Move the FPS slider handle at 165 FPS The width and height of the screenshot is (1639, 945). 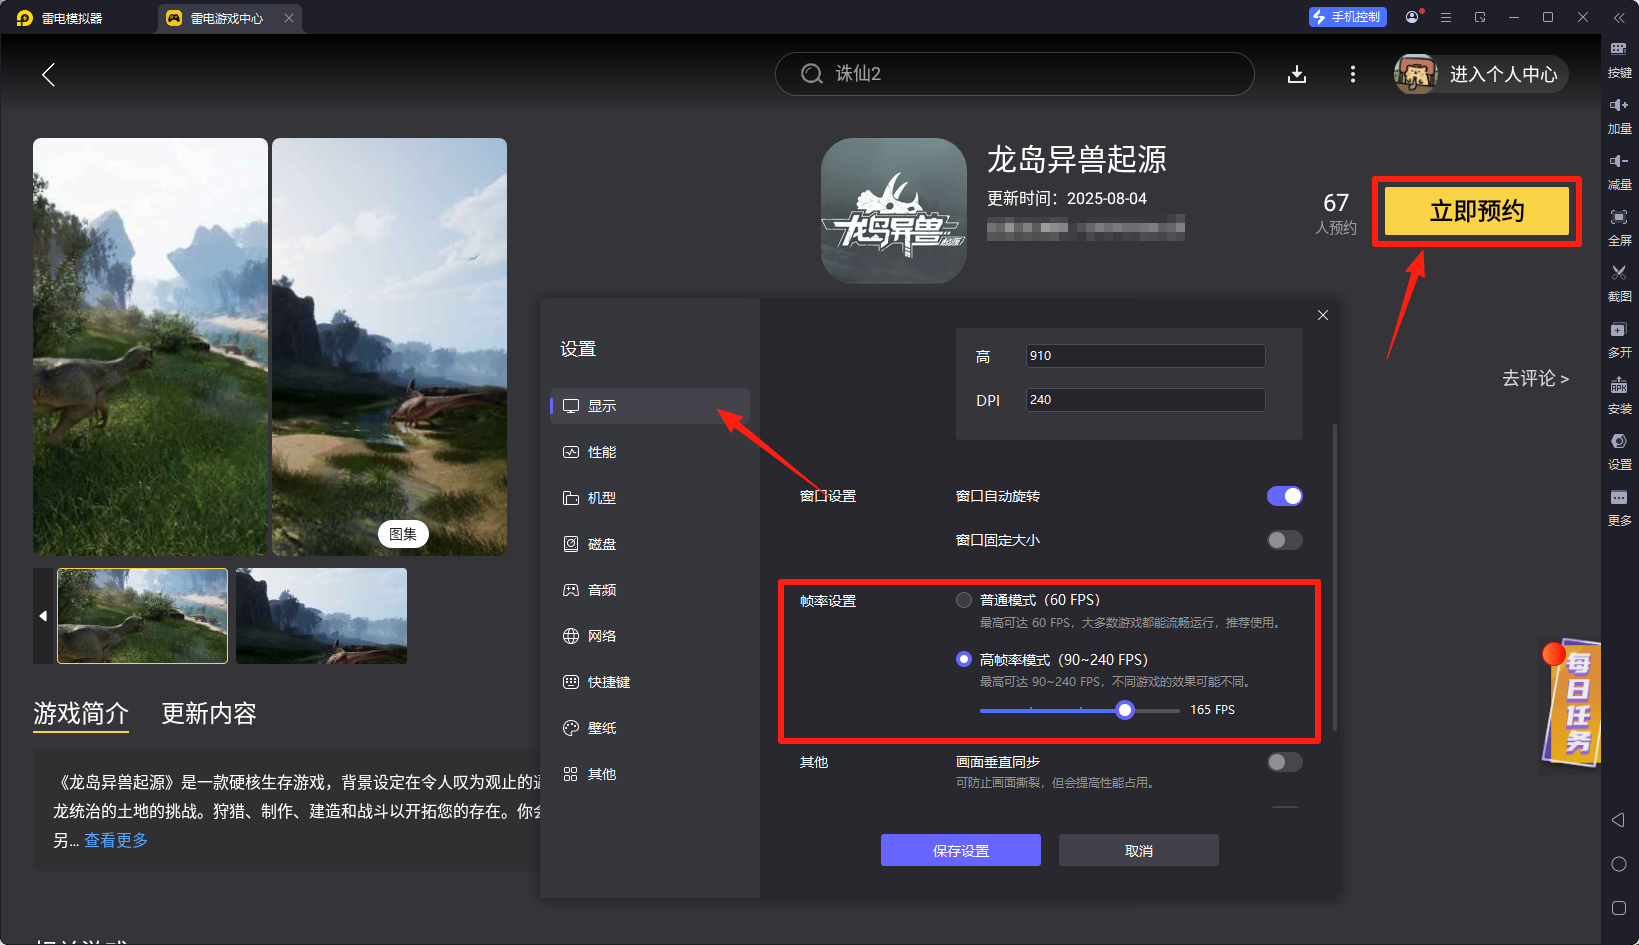tap(1125, 710)
